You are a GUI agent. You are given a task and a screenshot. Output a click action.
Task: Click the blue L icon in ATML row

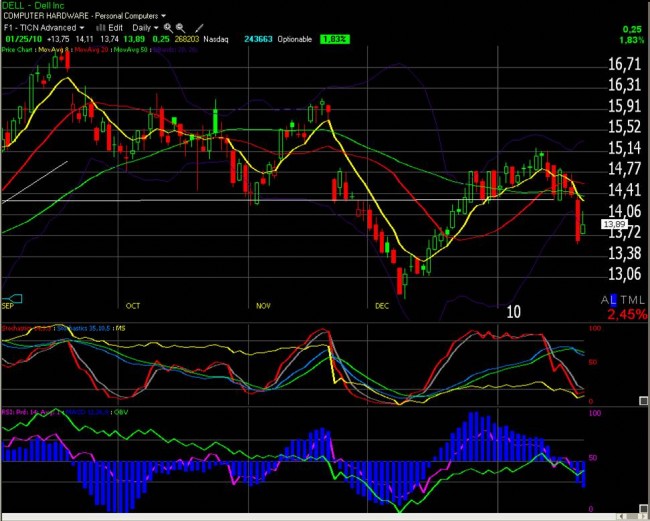[615, 300]
